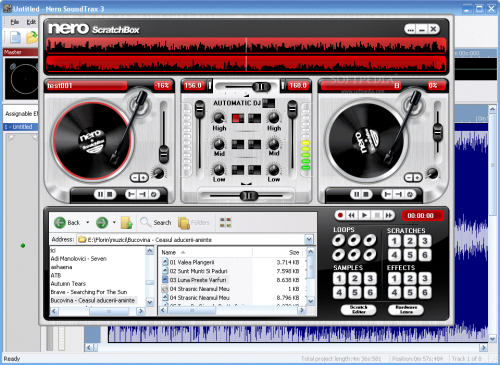500x365 pixels.
Task: Set loop end point on left deck
Action: tap(142, 194)
